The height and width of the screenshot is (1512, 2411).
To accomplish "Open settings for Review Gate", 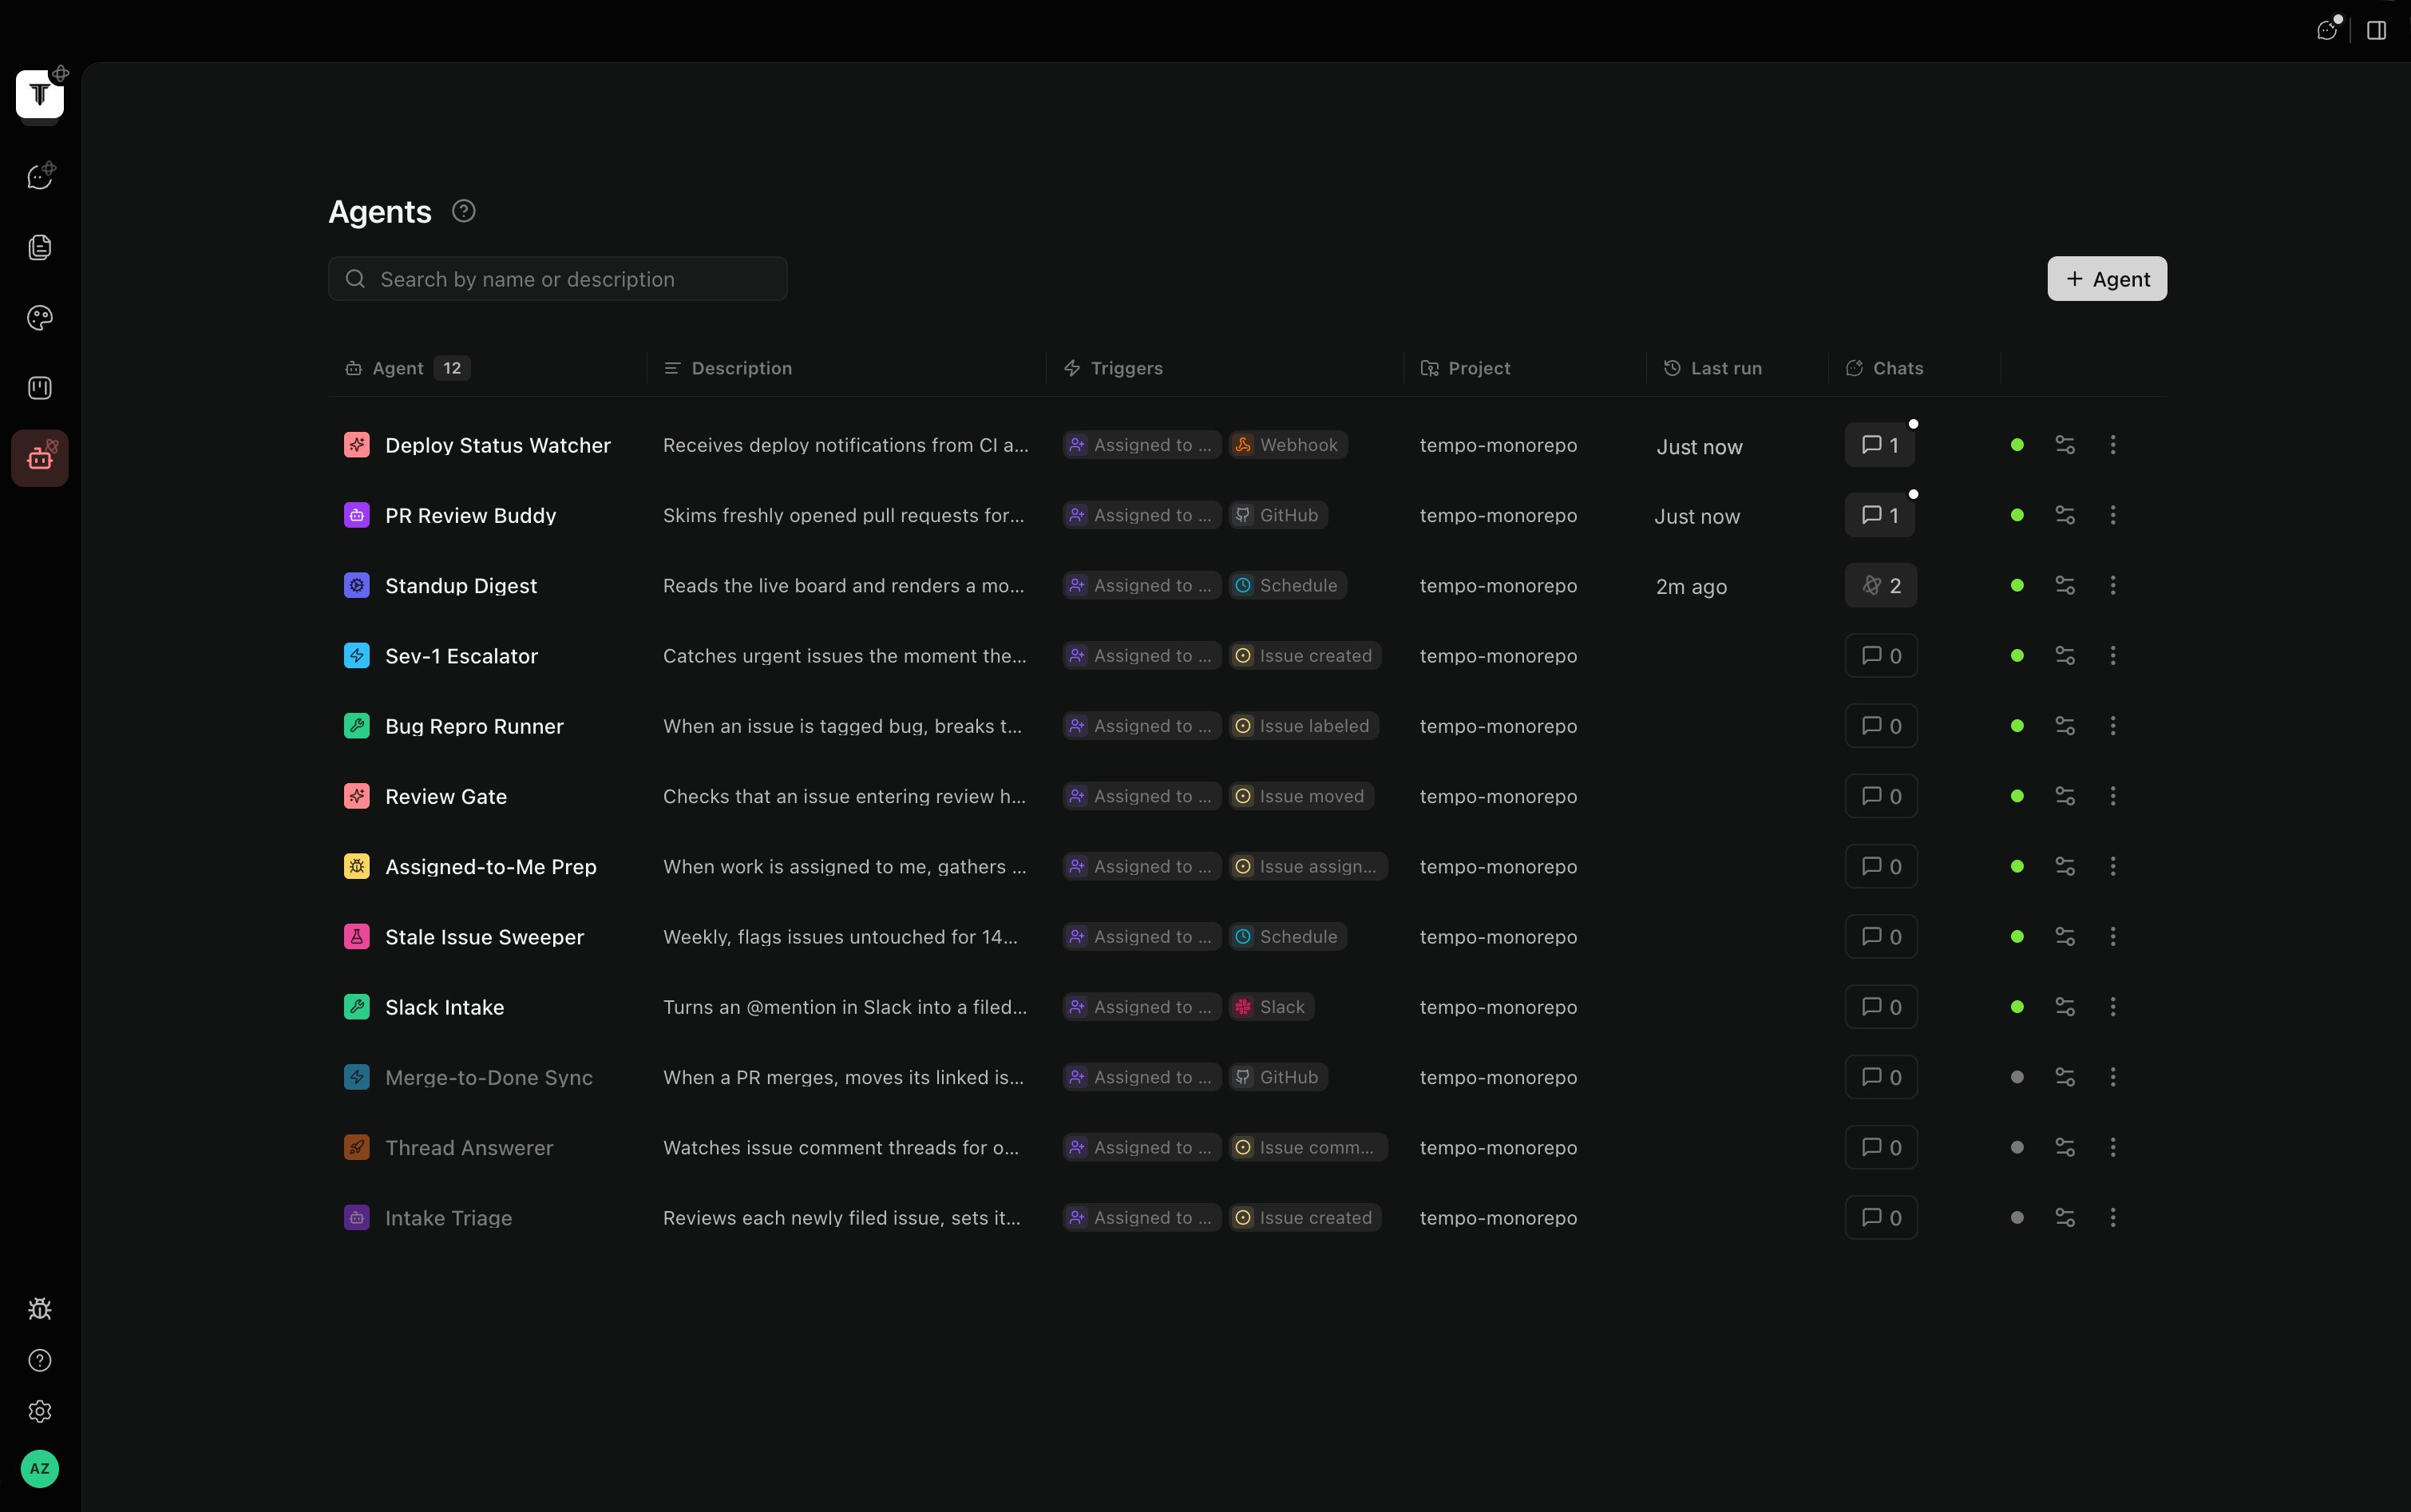I will 2065,796.
